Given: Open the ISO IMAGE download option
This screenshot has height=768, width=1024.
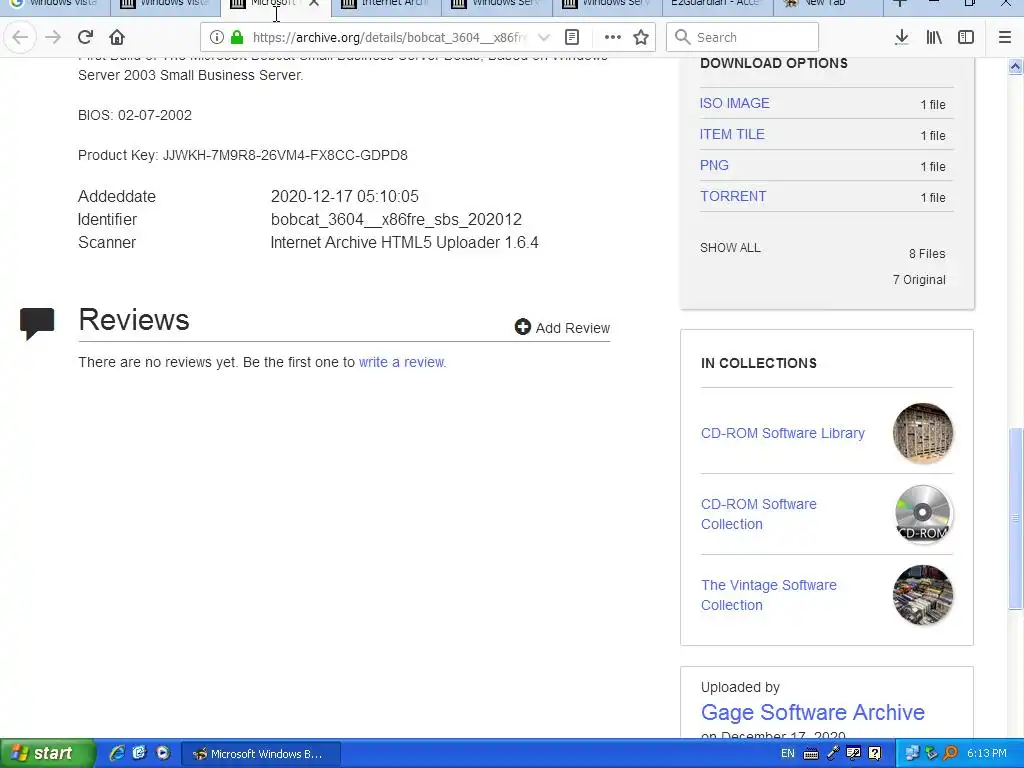Looking at the screenshot, I should 734,103.
